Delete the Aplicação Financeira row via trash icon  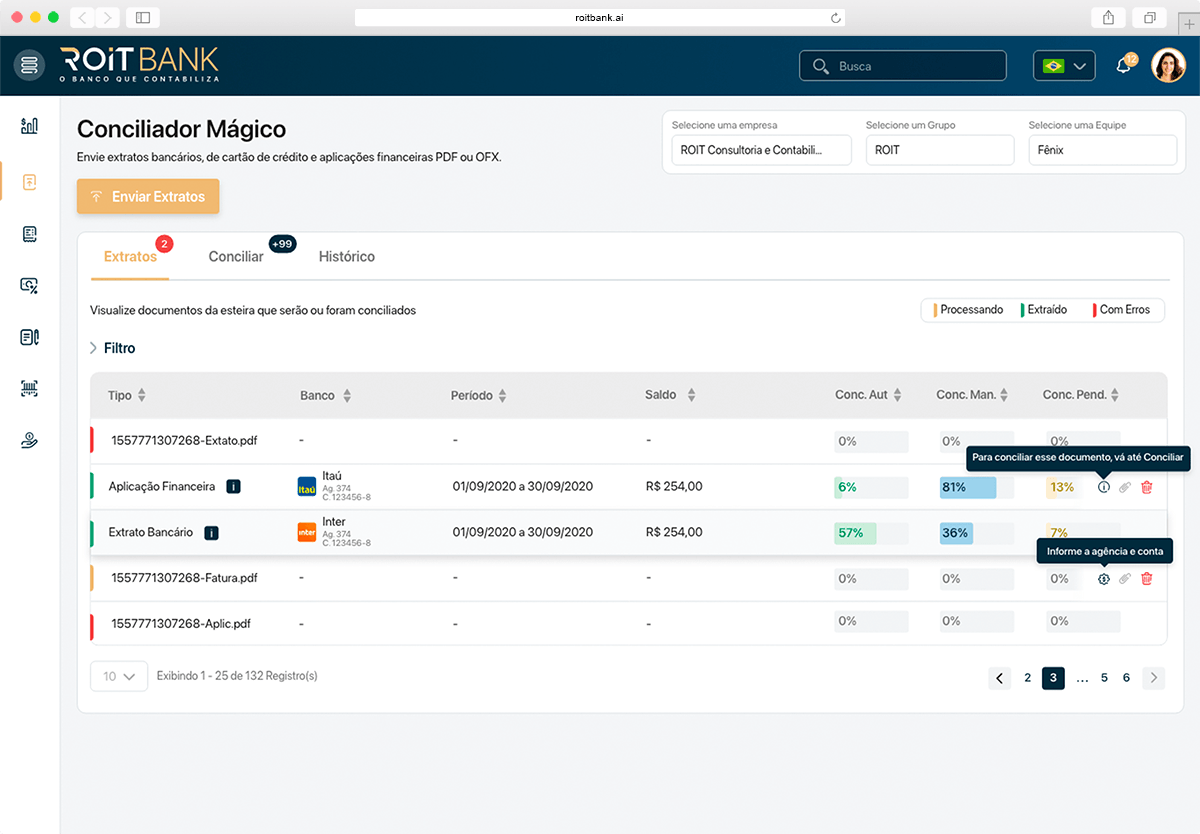click(x=1147, y=487)
